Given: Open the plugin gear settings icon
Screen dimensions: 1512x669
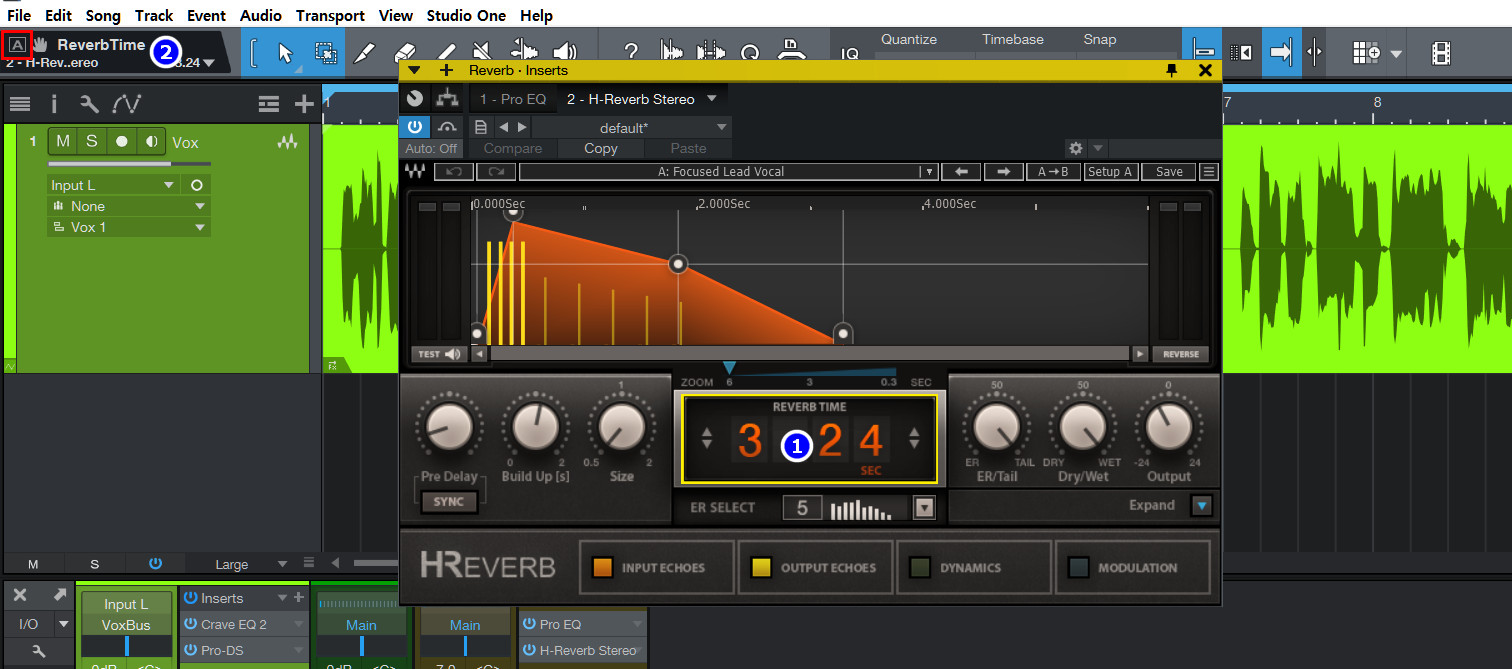Looking at the screenshot, I should 1076,148.
